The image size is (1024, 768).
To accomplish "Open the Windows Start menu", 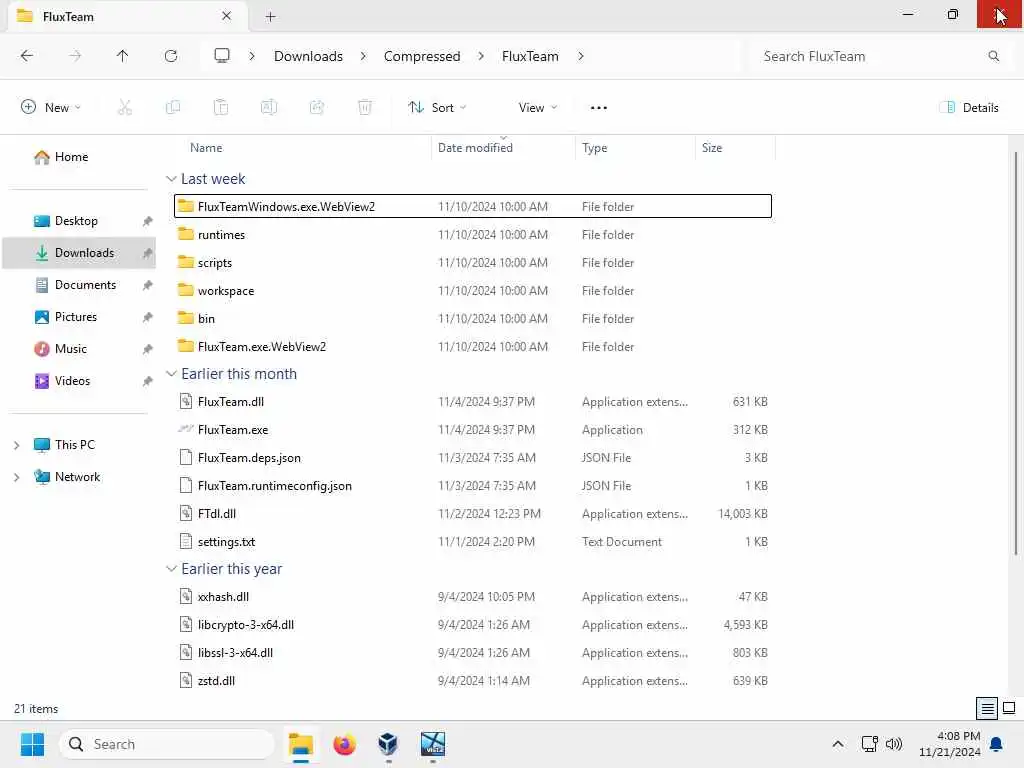I will [x=32, y=744].
